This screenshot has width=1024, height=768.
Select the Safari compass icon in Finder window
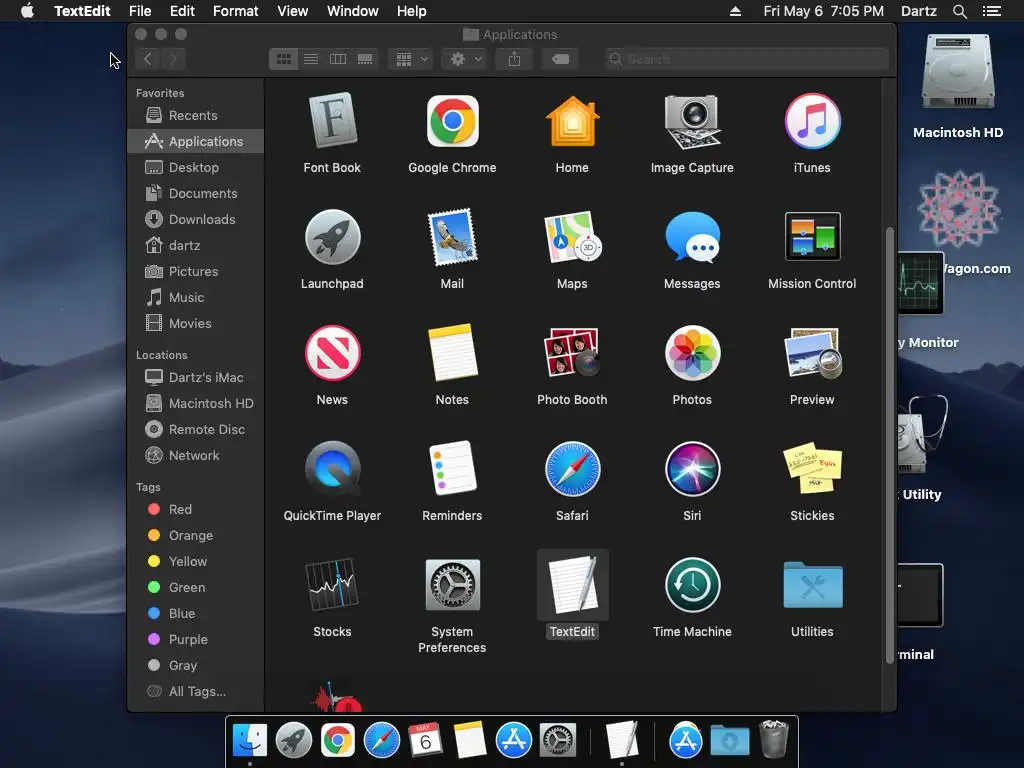tap(572, 469)
